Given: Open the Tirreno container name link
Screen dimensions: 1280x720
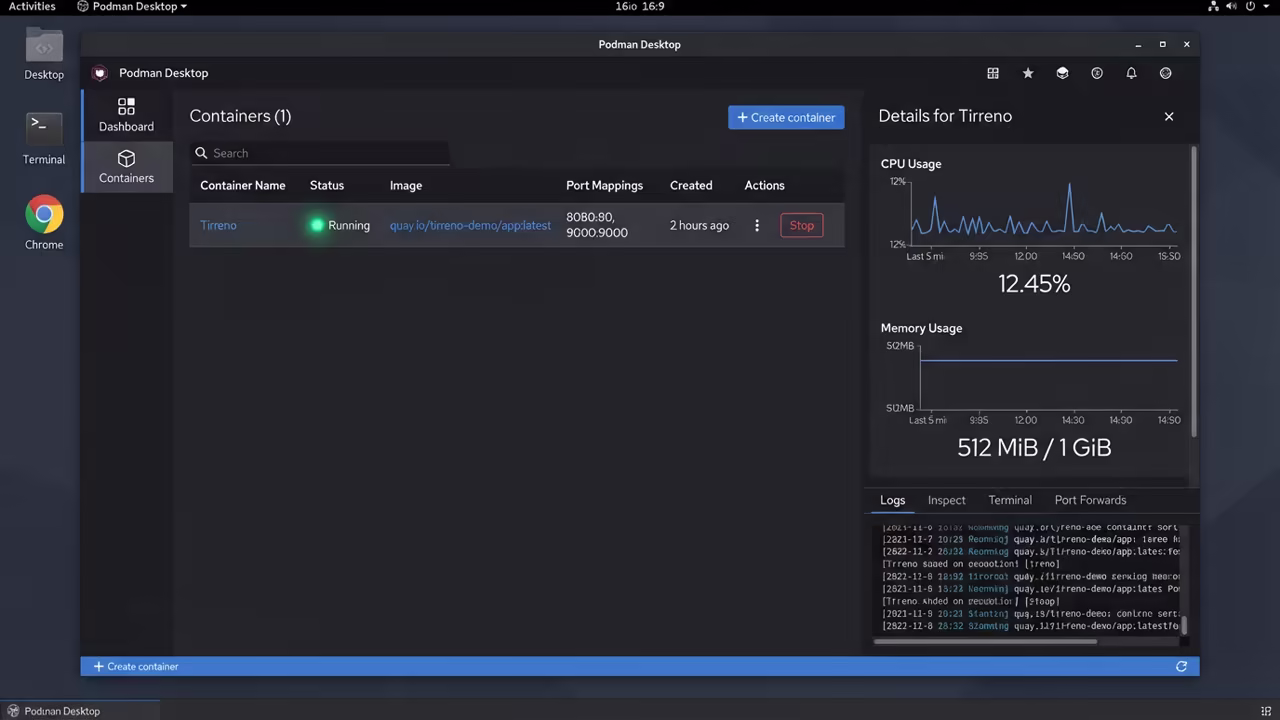Looking at the screenshot, I should 218,225.
